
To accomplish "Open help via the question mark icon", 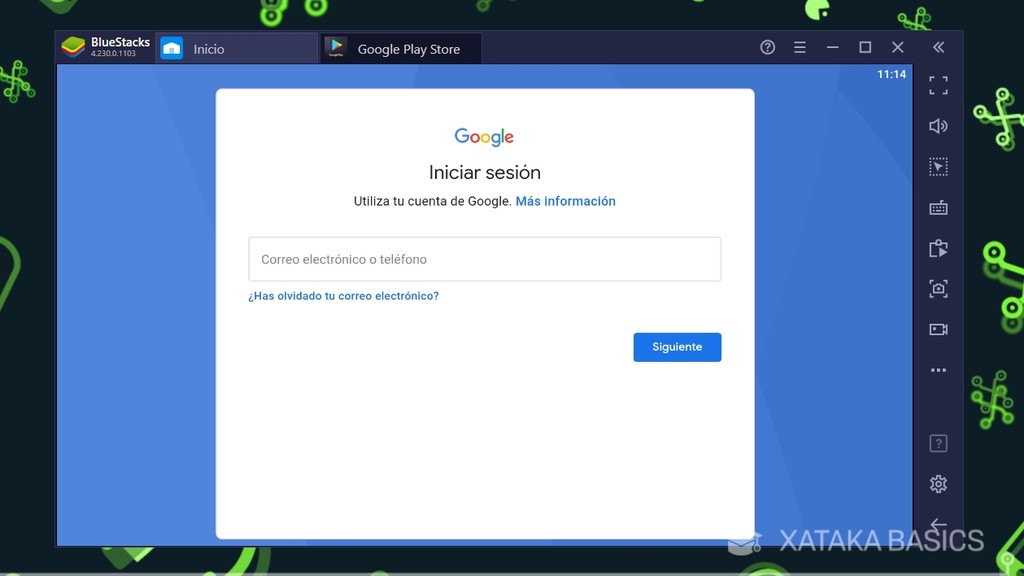I will pyautogui.click(x=766, y=47).
